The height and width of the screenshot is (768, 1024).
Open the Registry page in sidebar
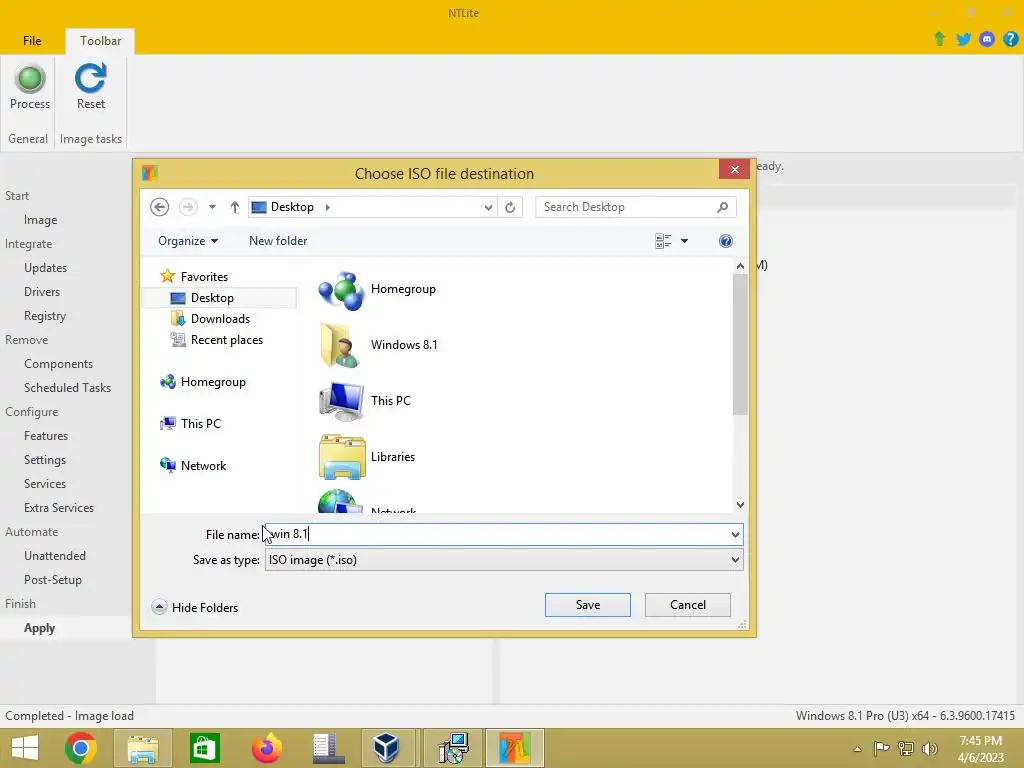tap(44, 316)
